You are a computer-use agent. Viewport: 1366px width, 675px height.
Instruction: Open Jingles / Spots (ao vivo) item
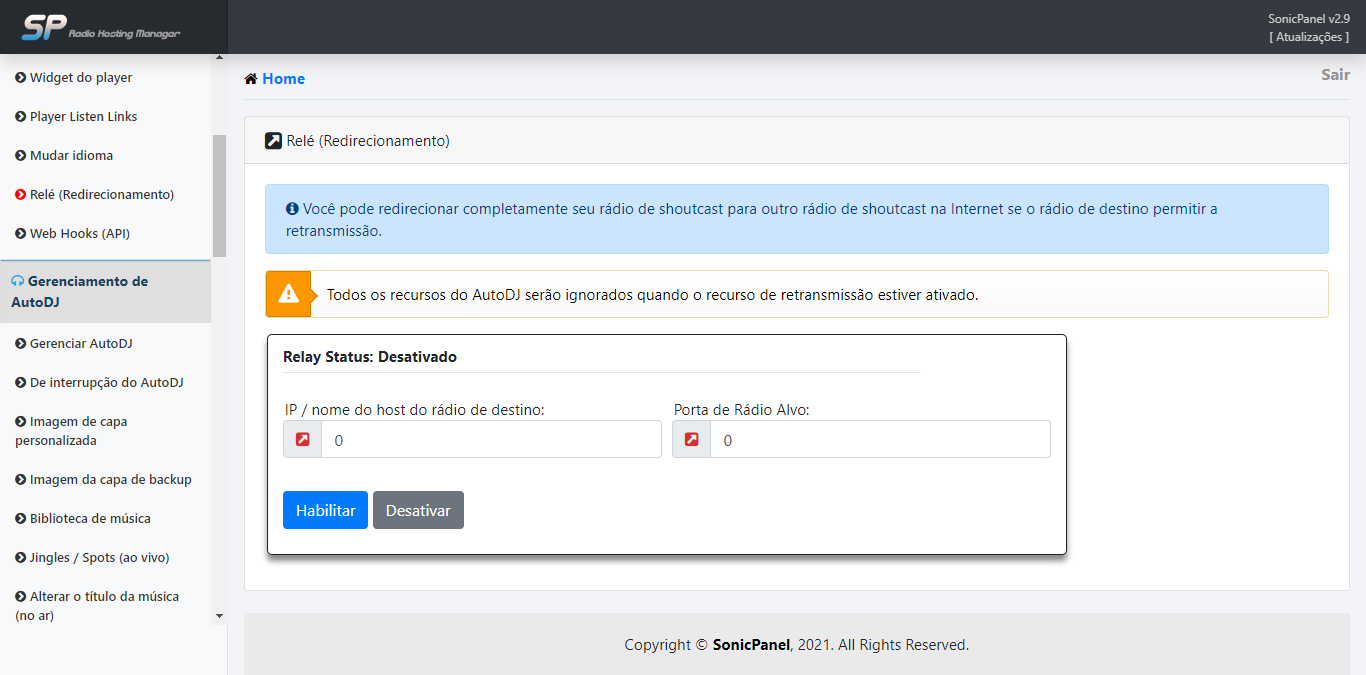click(x=100, y=558)
